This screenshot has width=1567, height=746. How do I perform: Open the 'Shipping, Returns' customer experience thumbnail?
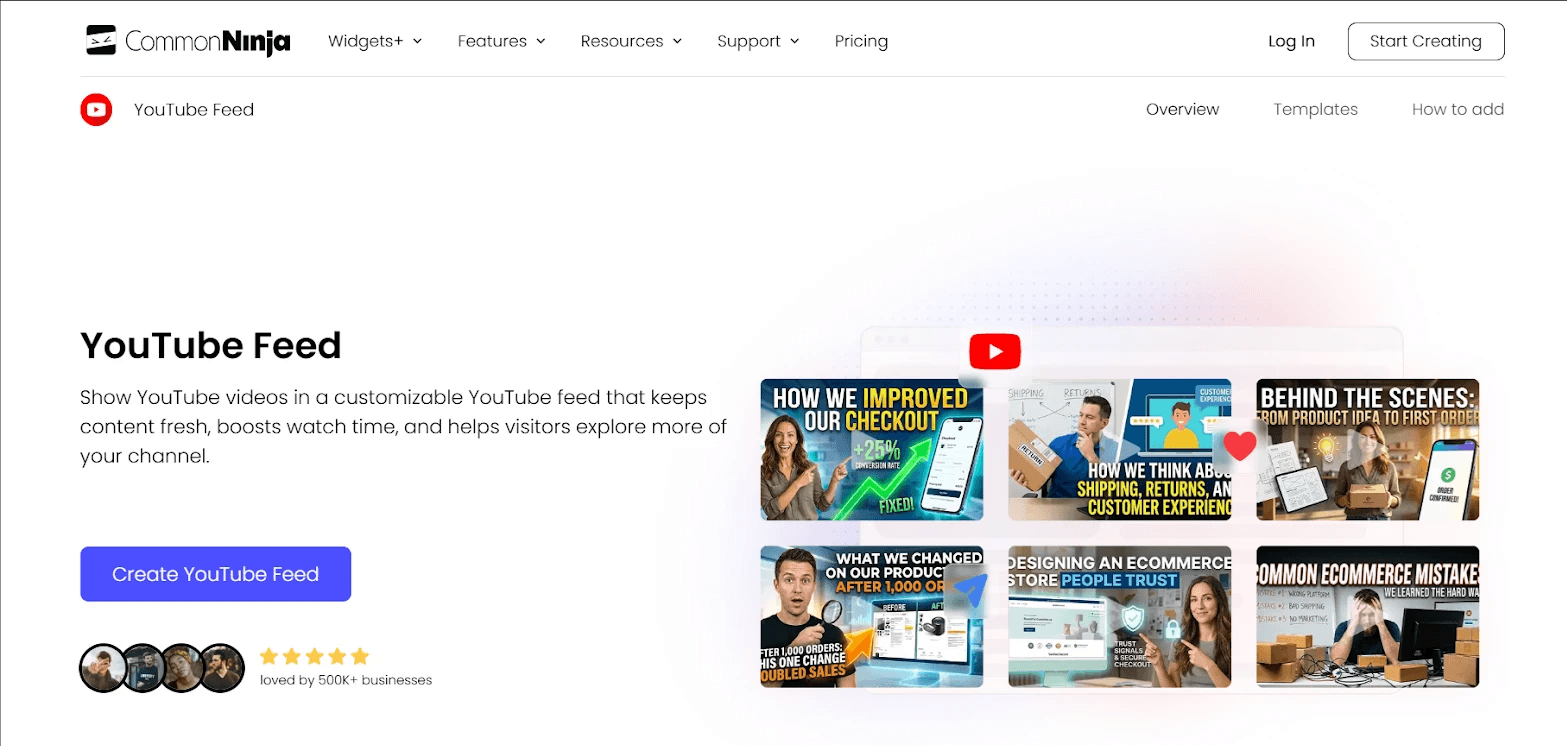[x=1119, y=449]
